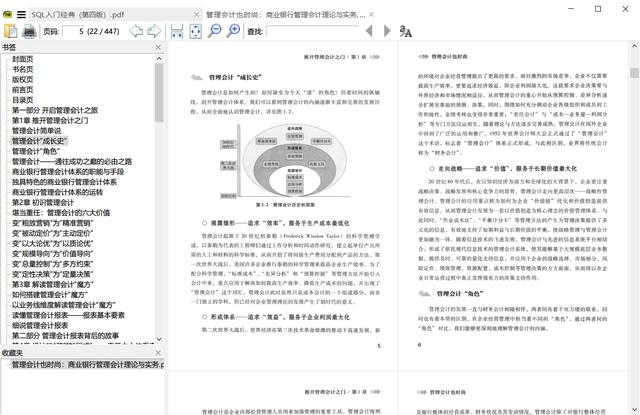The image size is (640, 415).
Task: Switch to 管理会计也时尚 tab
Action: 285,15
